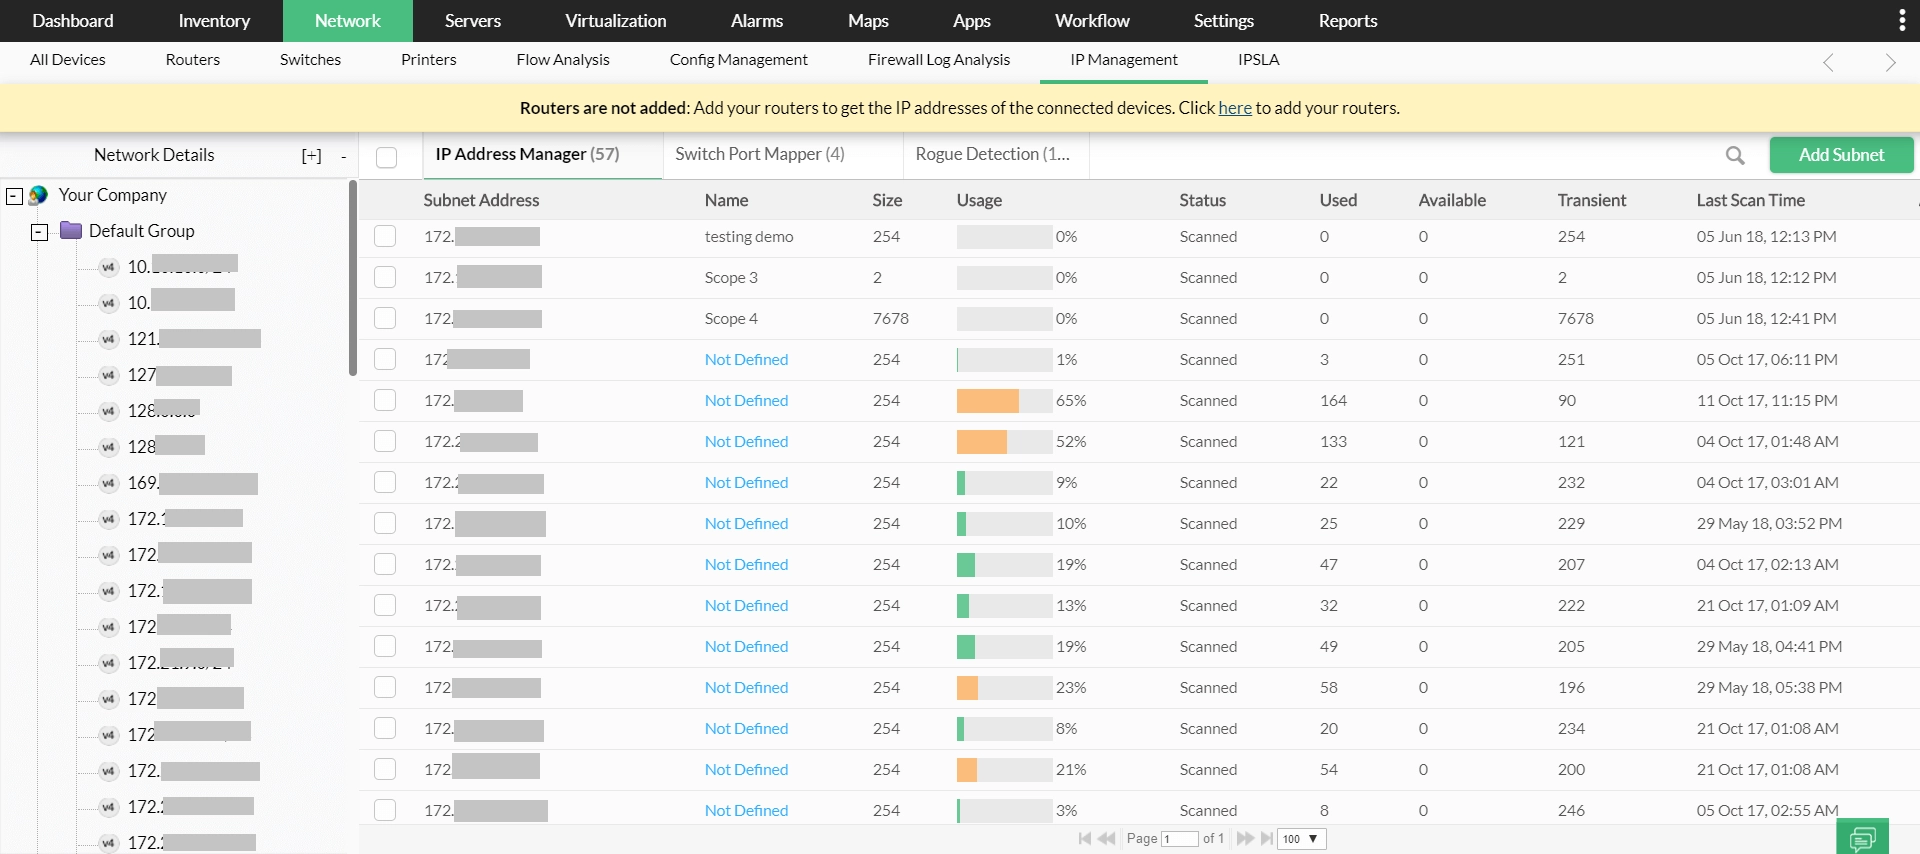Check the row with 52% usage

click(385, 442)
